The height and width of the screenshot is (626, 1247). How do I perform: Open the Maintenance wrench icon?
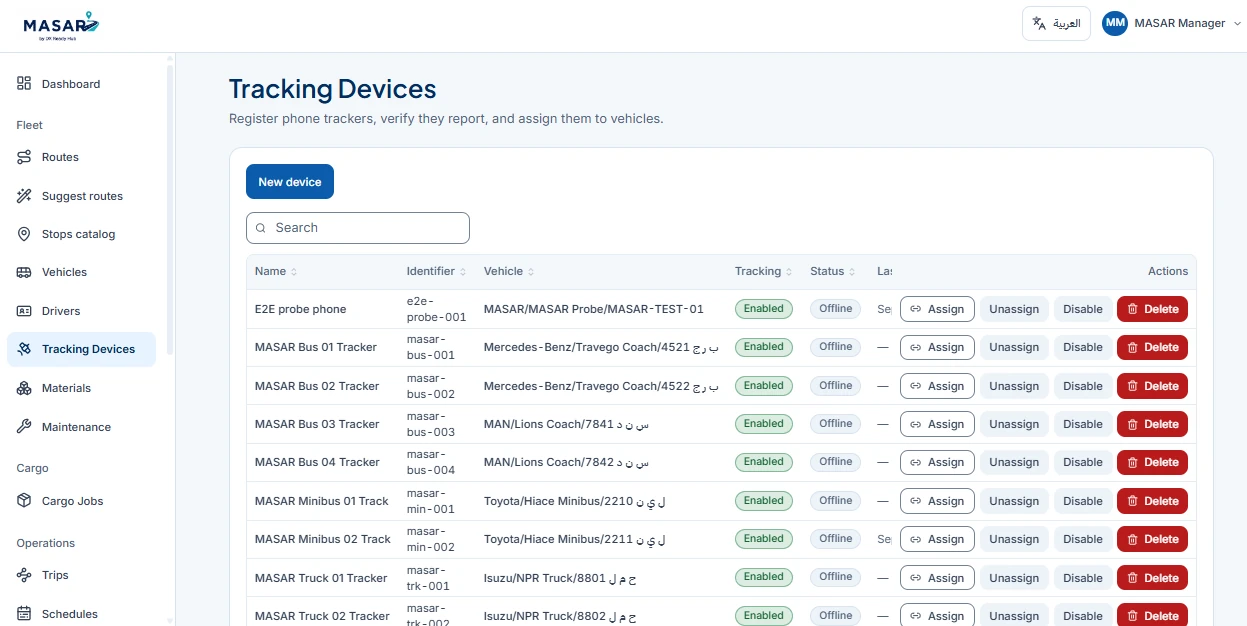[24, 427]
